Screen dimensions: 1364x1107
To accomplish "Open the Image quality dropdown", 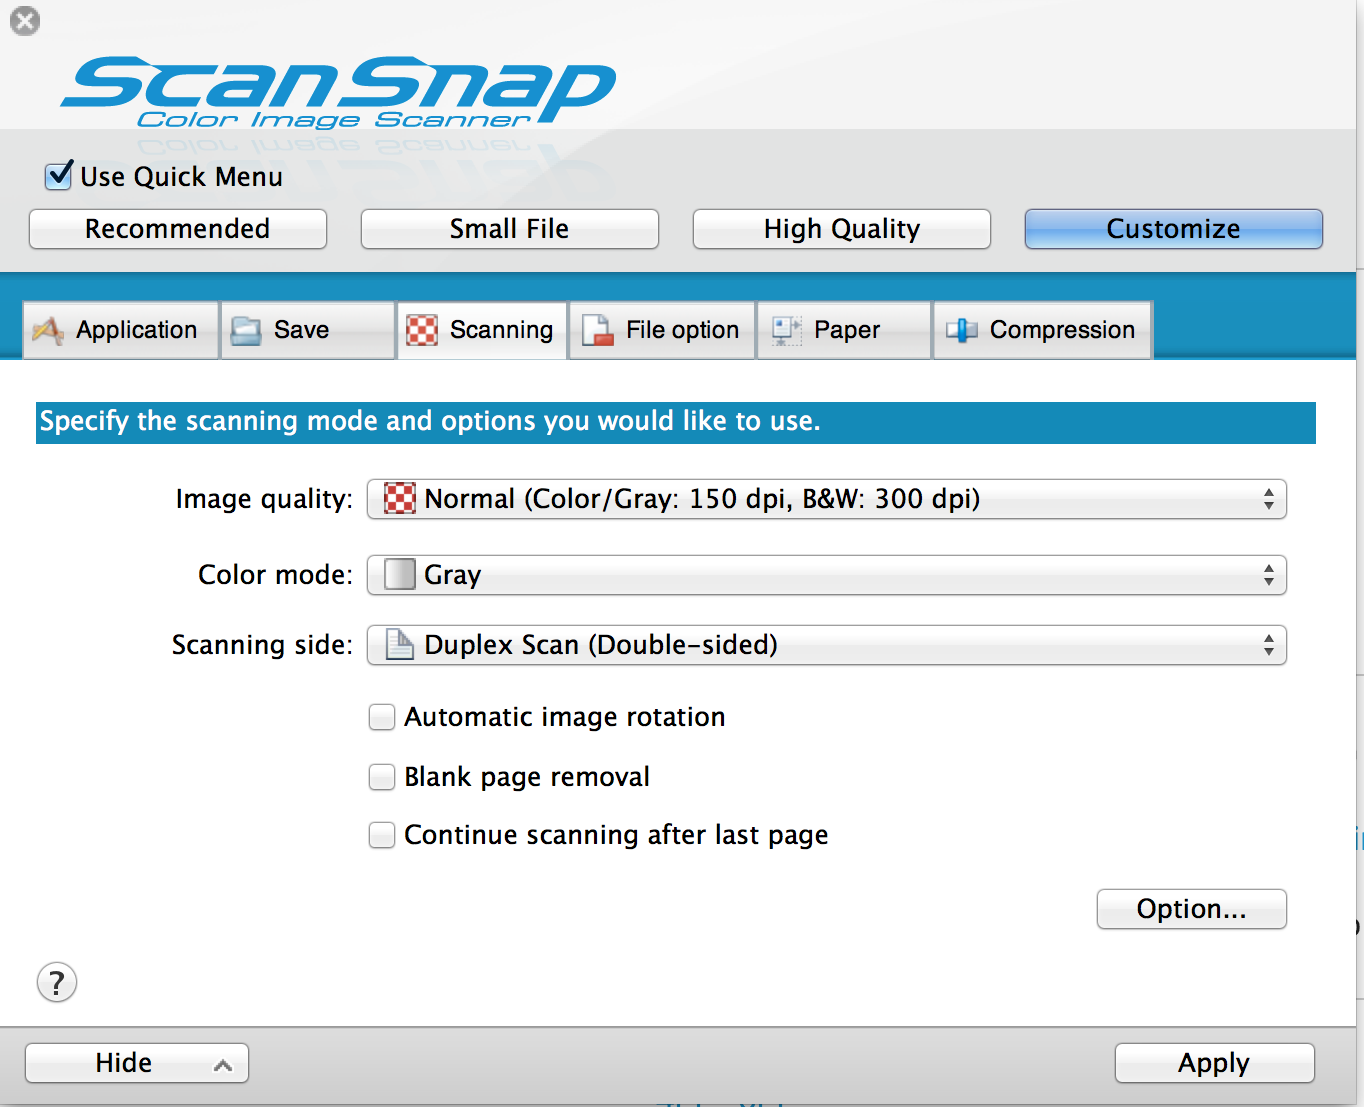I will [x=826, y=499].
